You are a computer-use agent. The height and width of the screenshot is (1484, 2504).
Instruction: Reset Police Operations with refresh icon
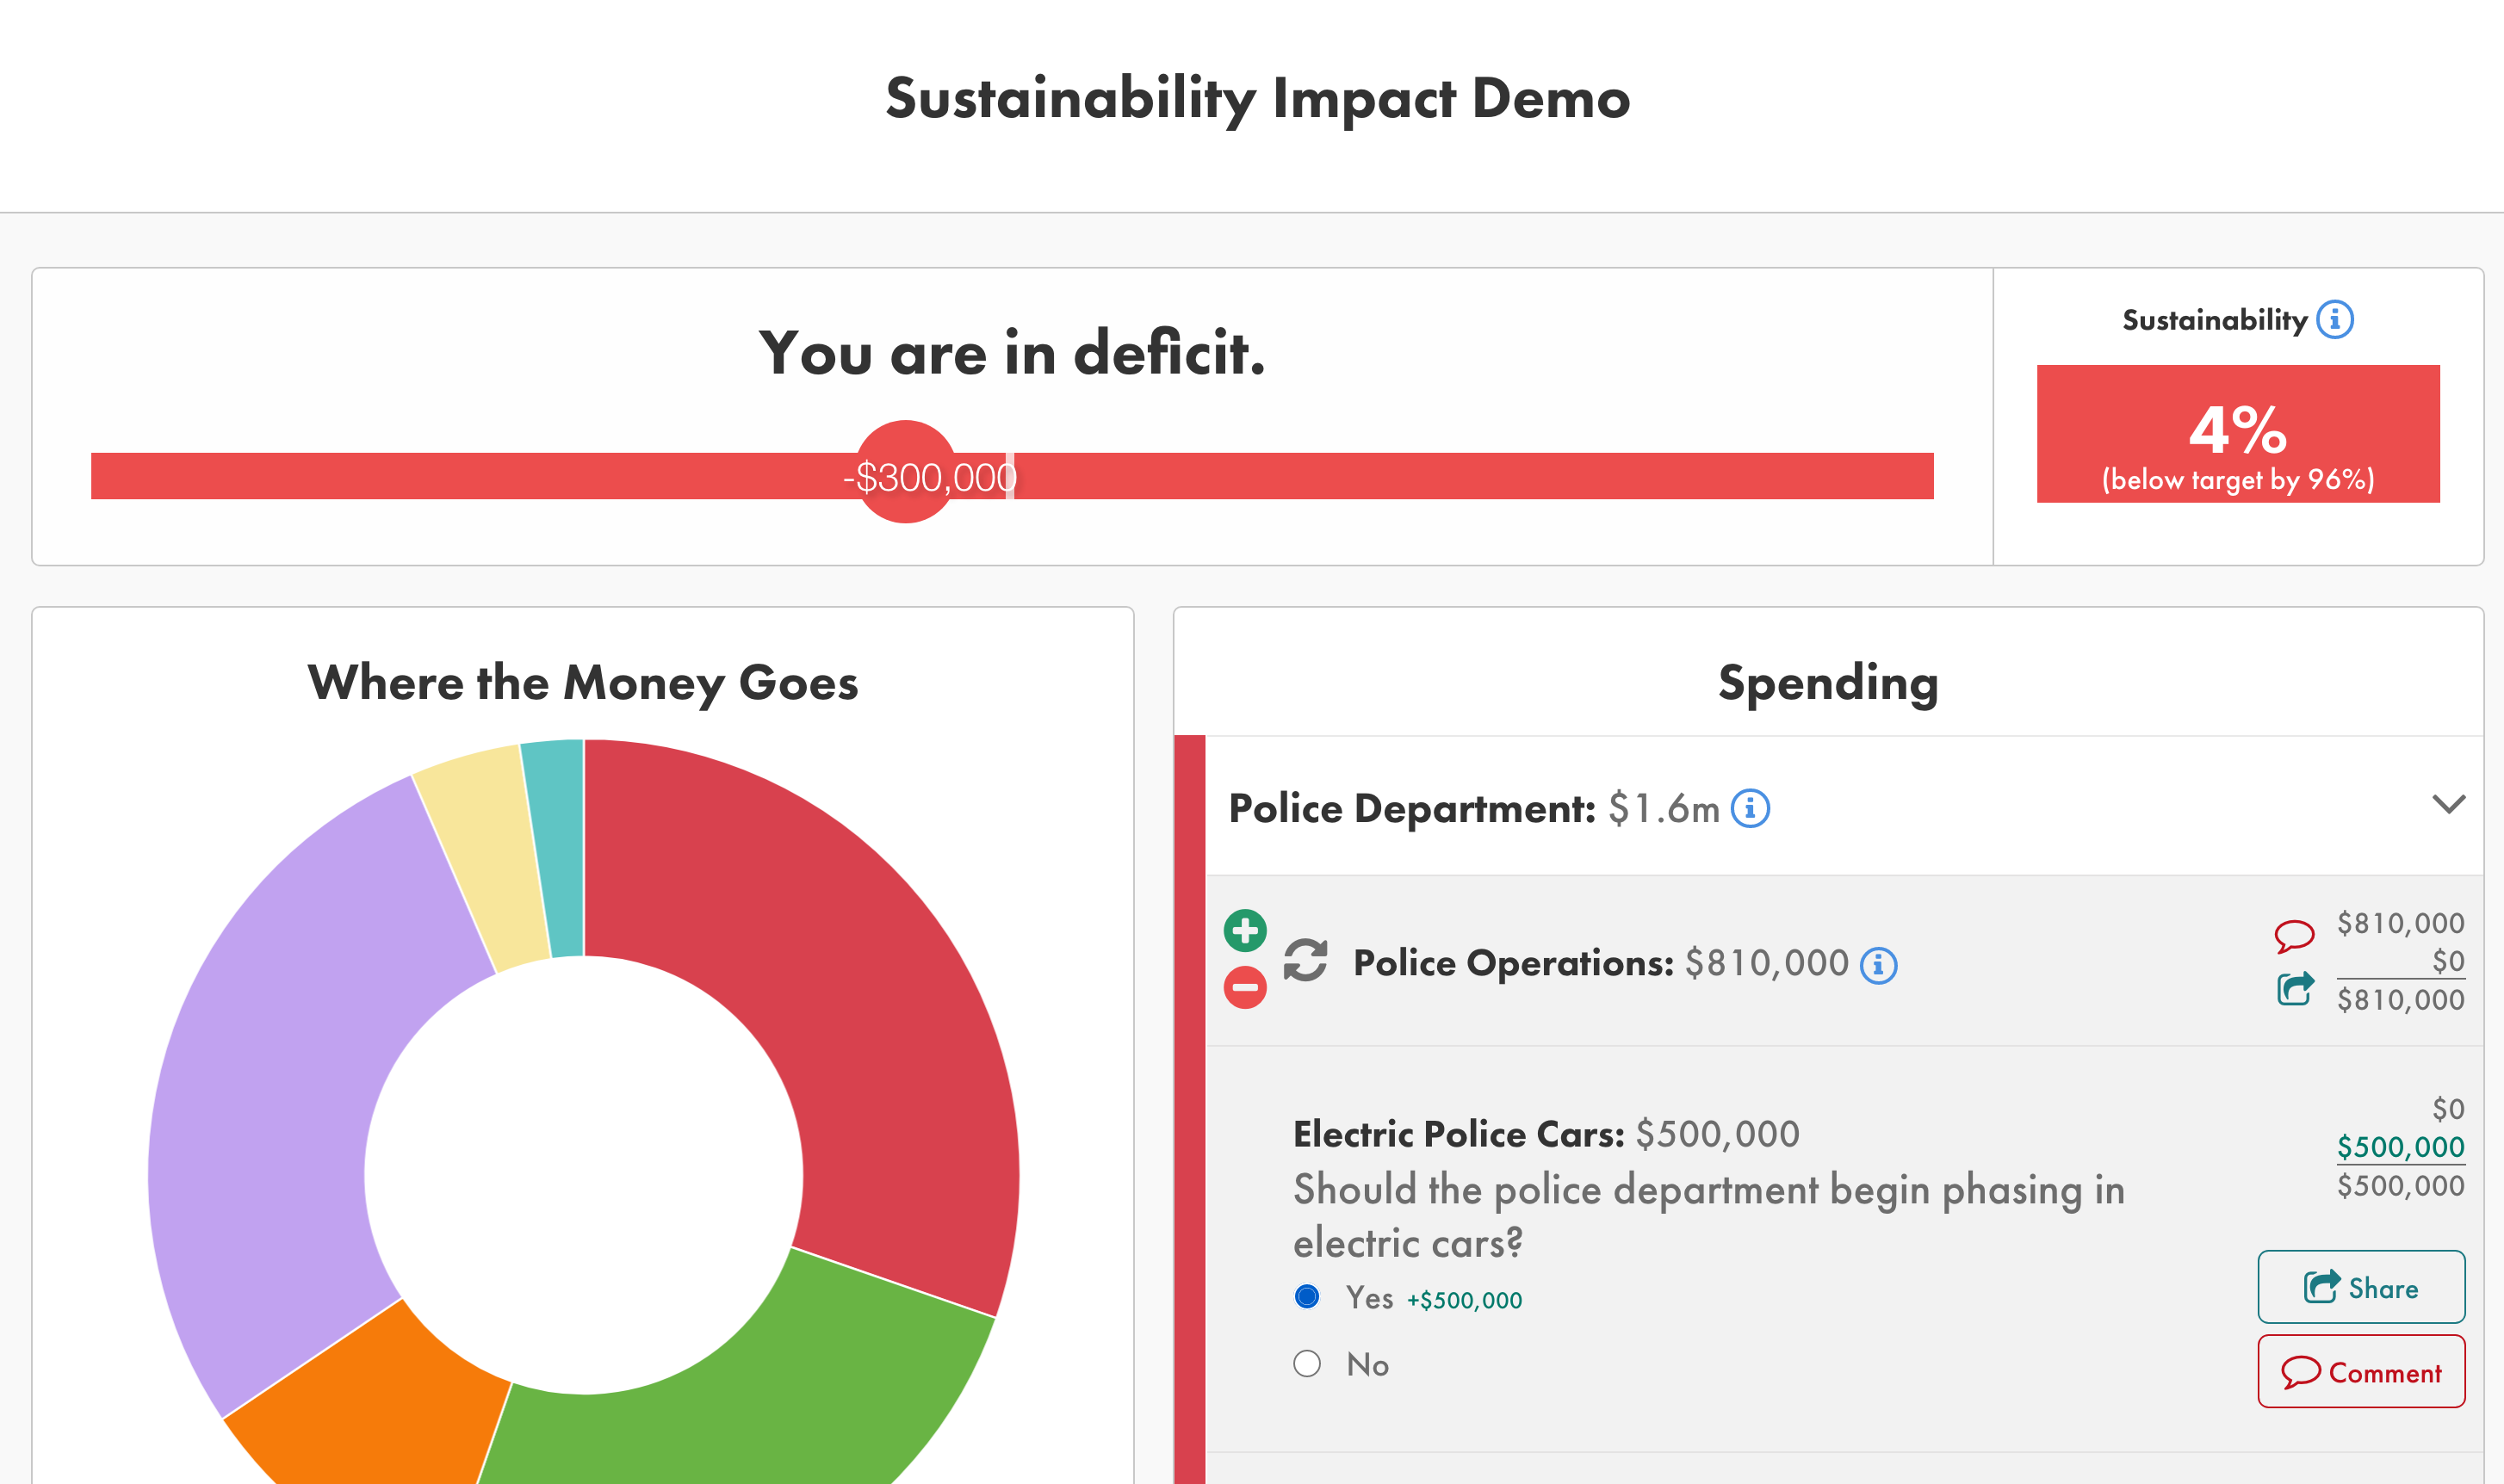pyautogui.click(x=1305, y=960)
